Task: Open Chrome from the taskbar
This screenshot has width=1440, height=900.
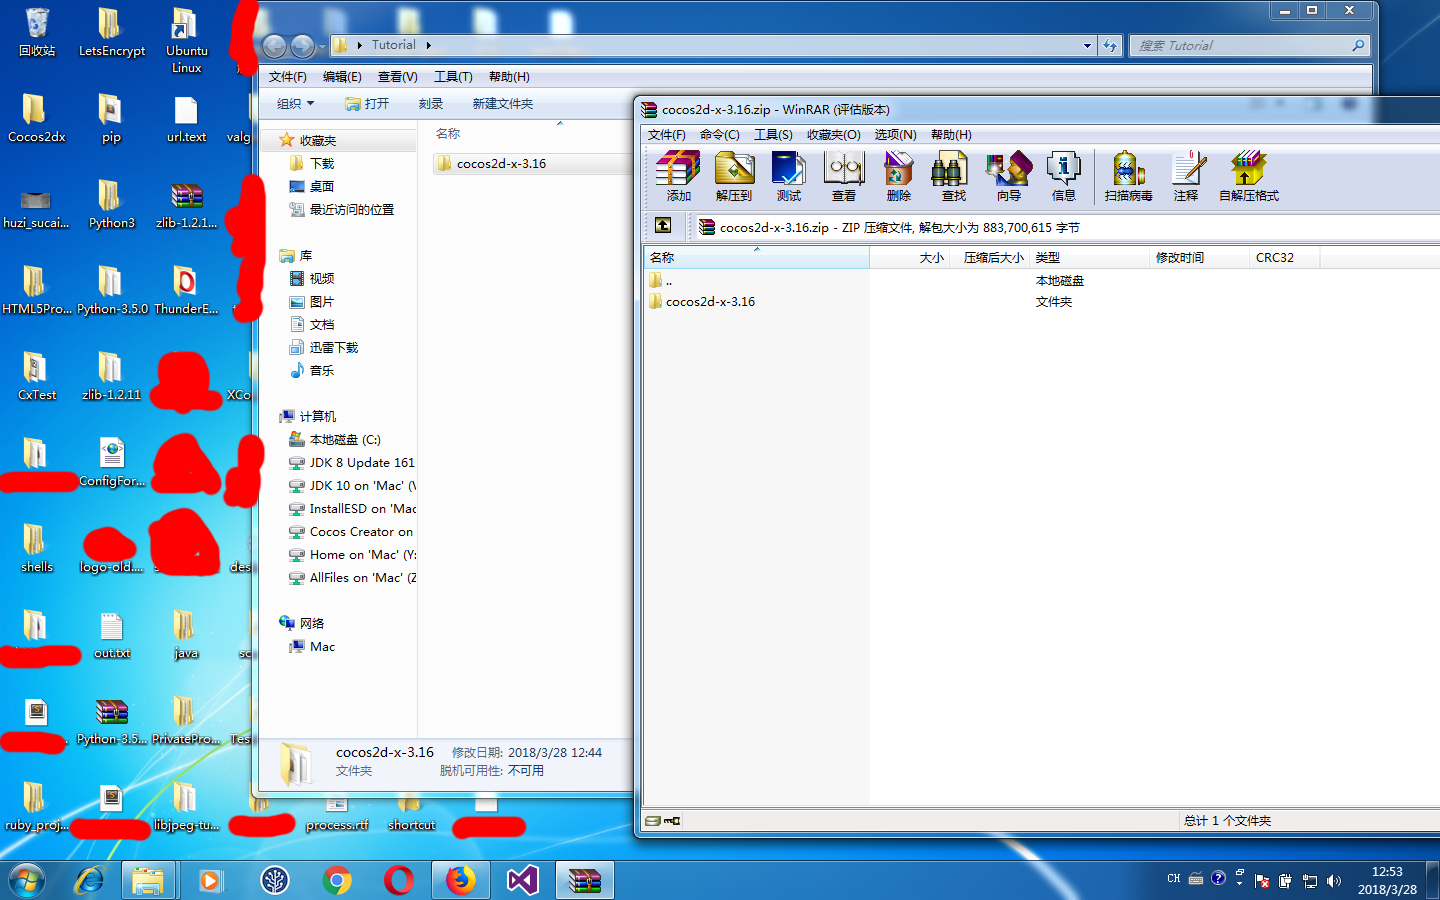Action: click(337, 880)
